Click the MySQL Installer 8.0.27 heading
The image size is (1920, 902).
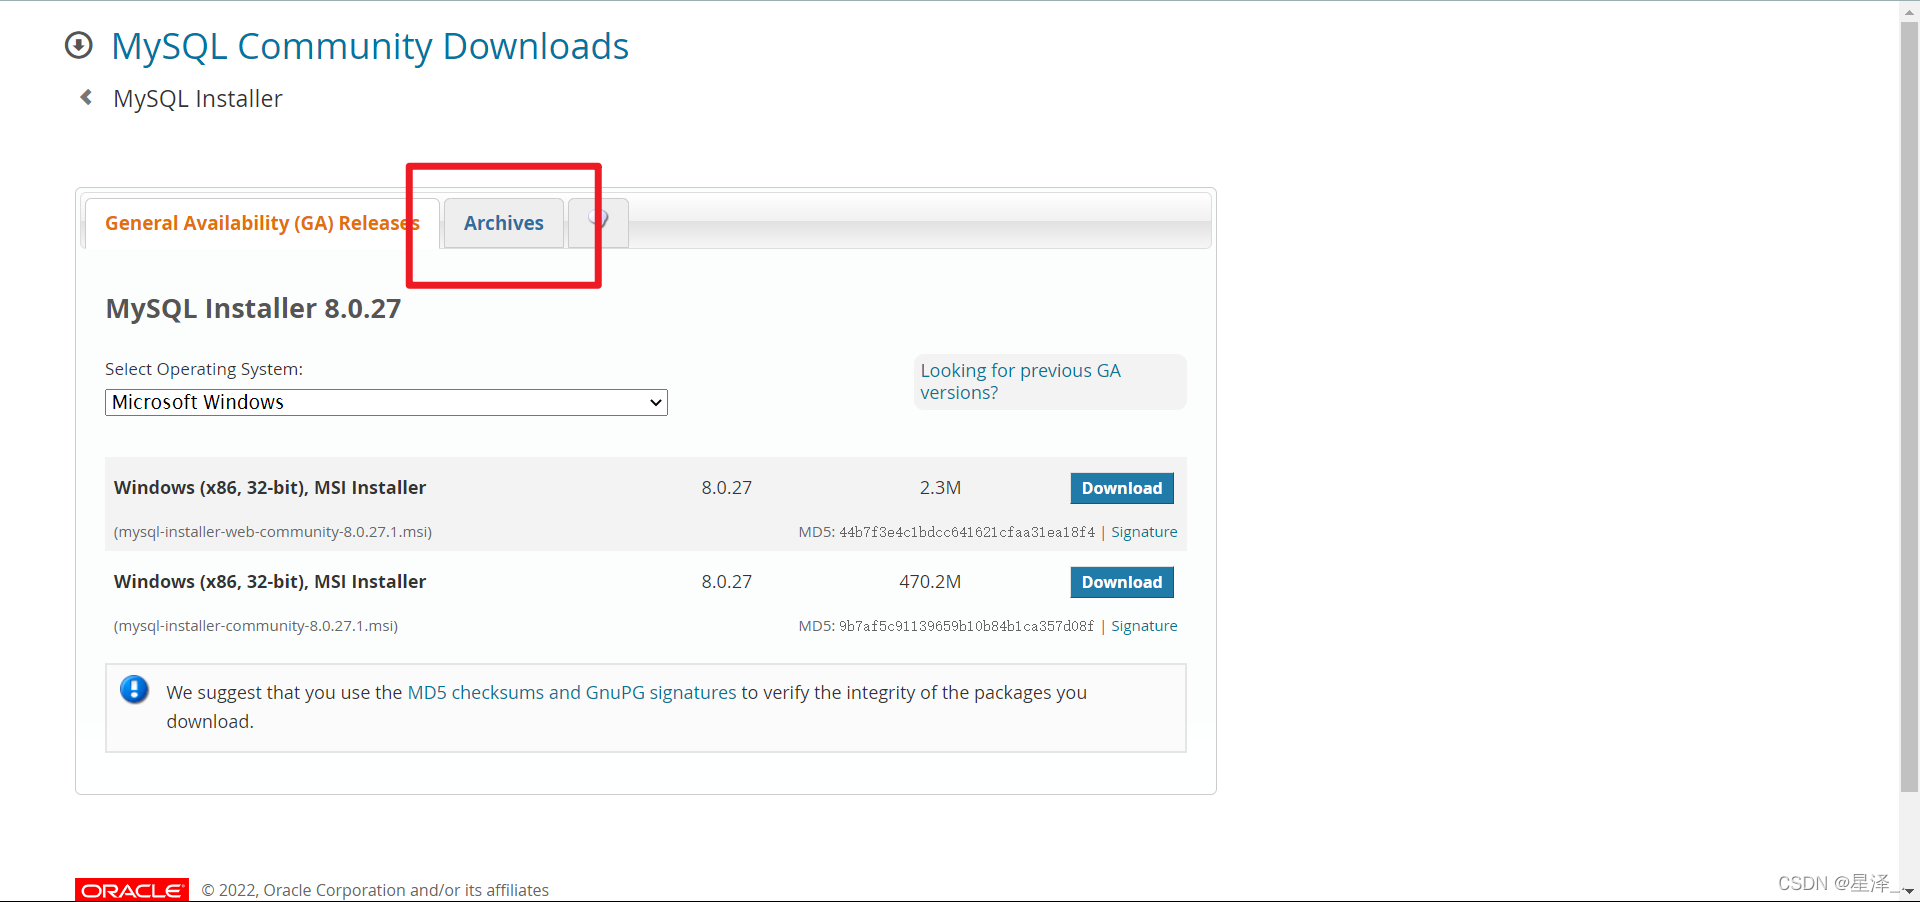253,308
